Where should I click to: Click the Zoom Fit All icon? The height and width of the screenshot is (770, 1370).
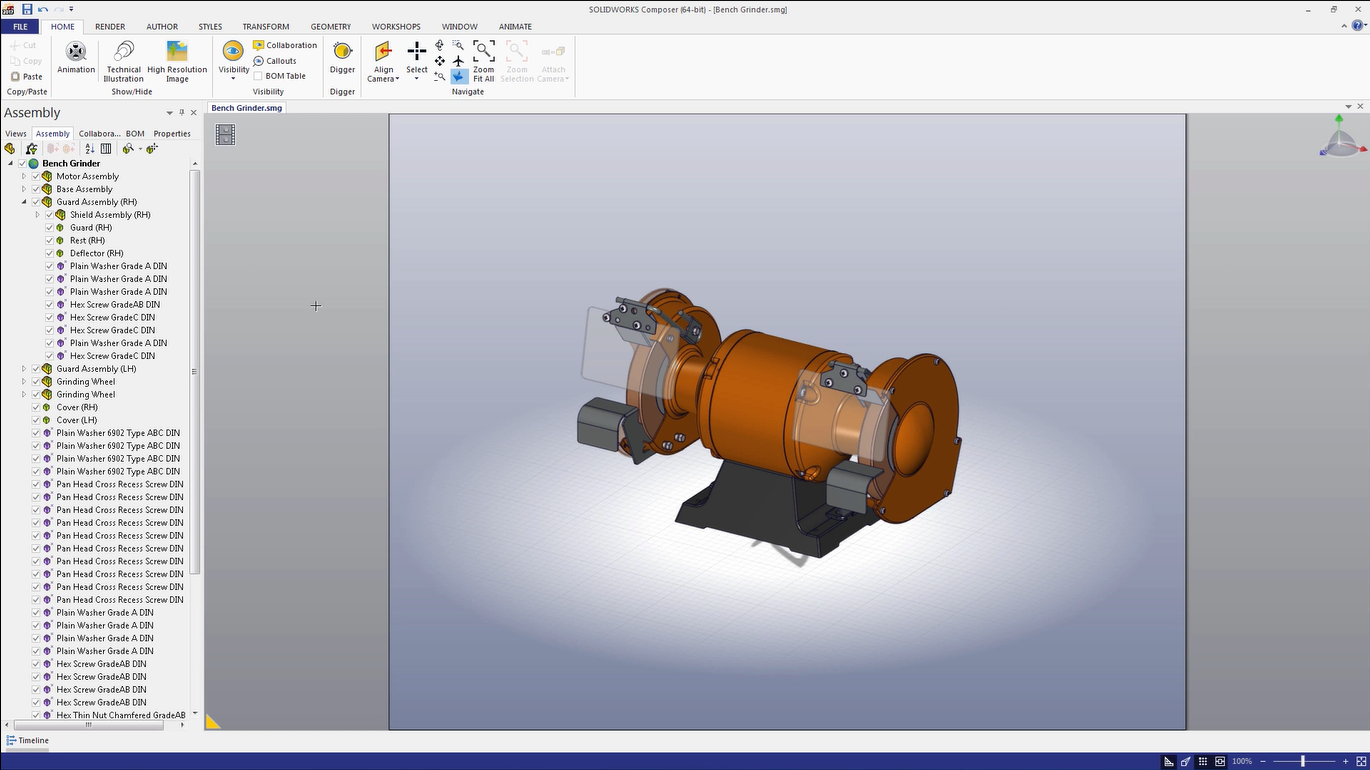pyautogui.click(x=484, y=51)
